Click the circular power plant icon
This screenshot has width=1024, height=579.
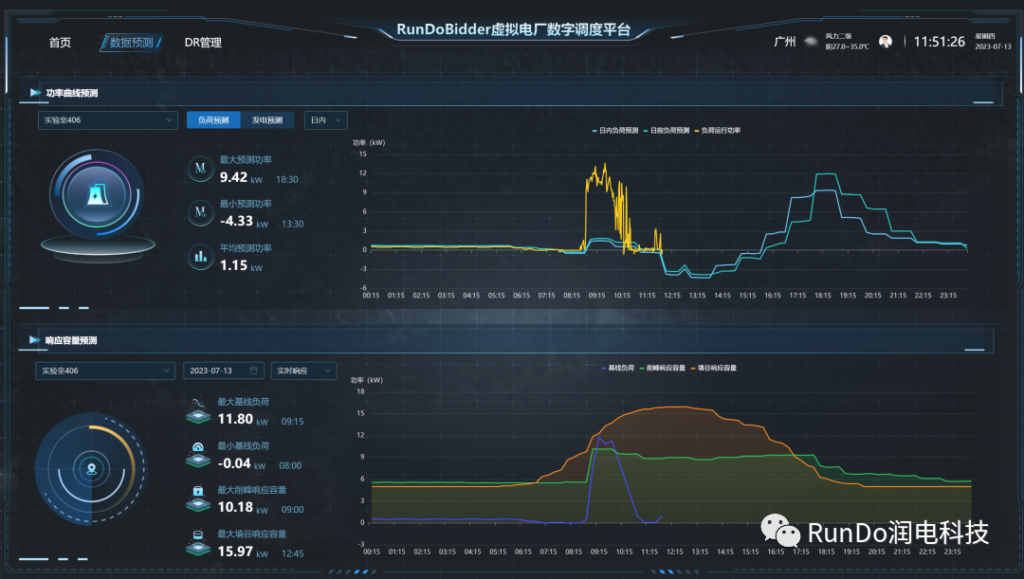pyautogui.click(x=97, y=195)
